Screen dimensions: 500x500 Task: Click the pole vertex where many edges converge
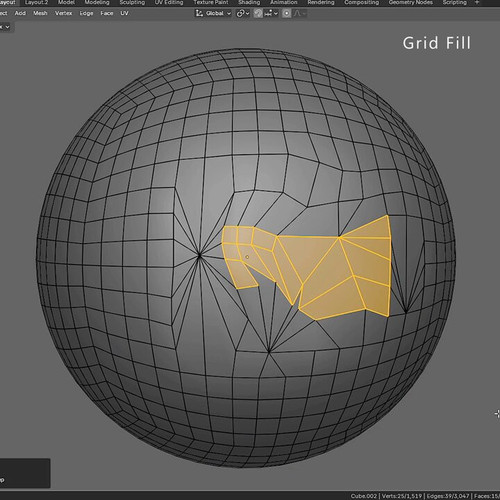(199, 256)
